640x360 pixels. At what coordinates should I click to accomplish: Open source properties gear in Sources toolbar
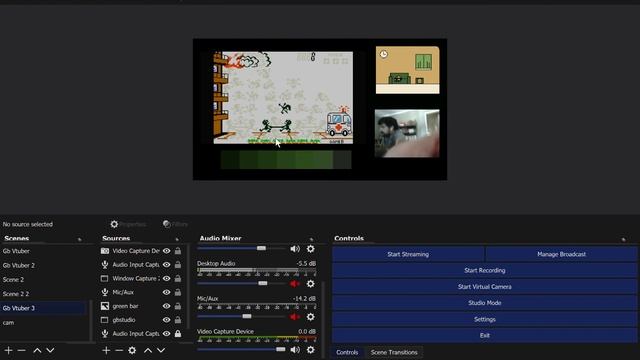click(x=132, y=350)
